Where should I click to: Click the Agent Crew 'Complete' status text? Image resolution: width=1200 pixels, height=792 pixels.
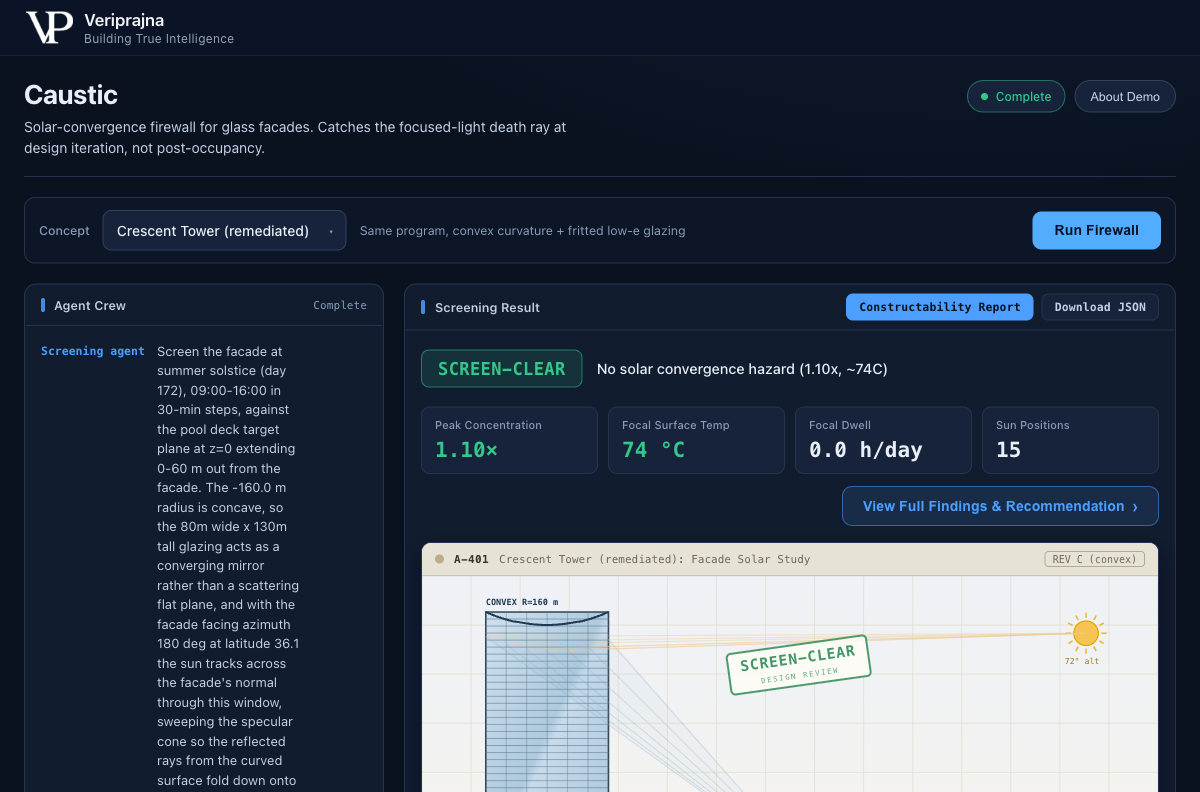pos(340,305)
